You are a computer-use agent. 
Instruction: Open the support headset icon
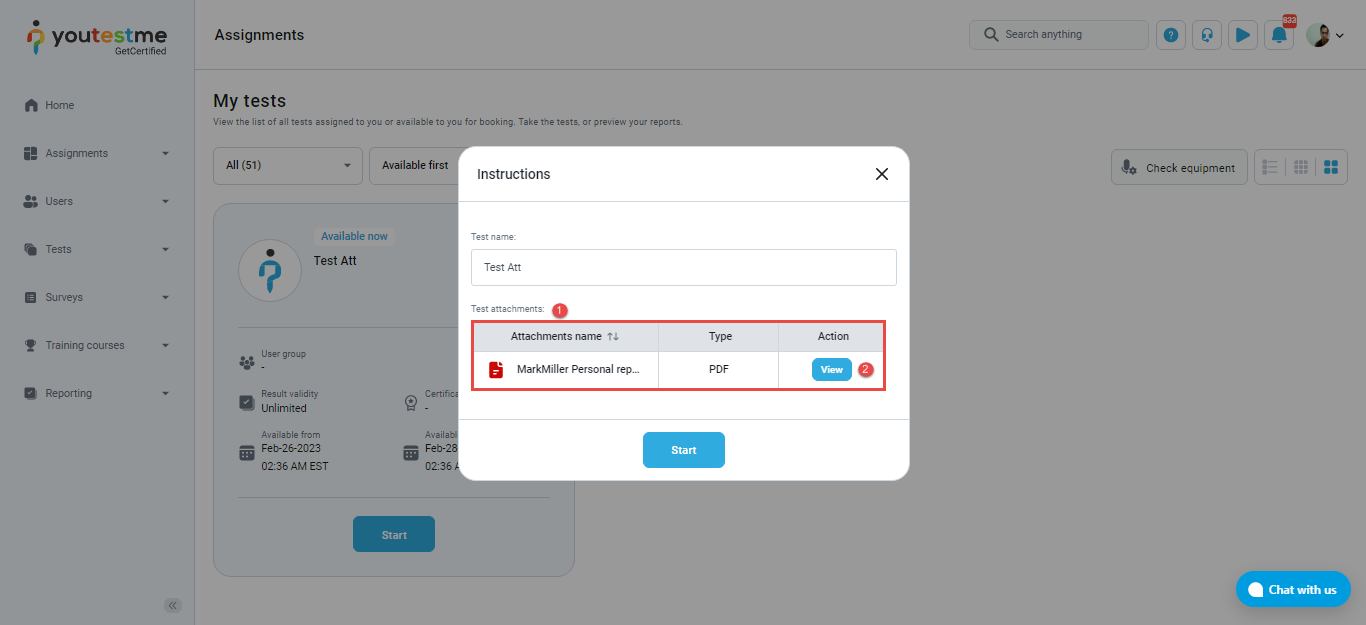click(1207, 35)
